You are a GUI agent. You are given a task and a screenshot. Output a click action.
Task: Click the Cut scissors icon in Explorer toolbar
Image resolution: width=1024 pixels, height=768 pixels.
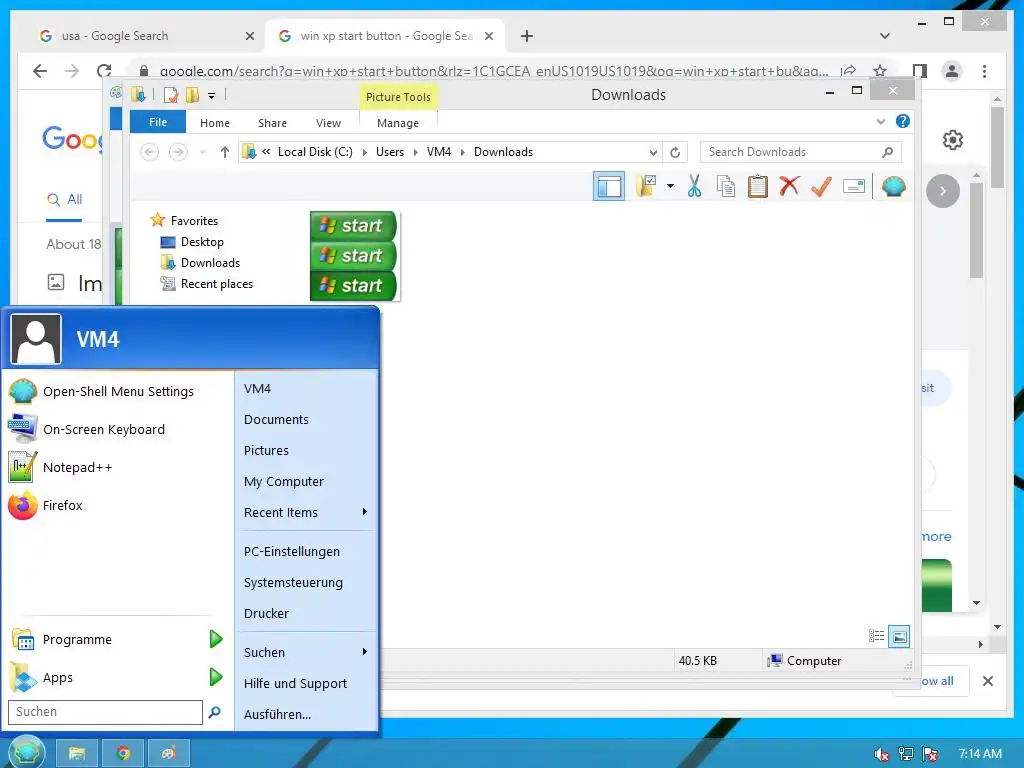694,187
